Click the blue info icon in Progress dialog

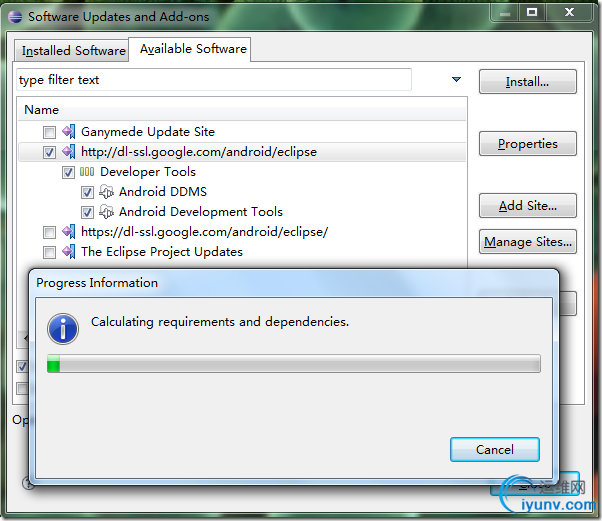click(x=63, y=329)
